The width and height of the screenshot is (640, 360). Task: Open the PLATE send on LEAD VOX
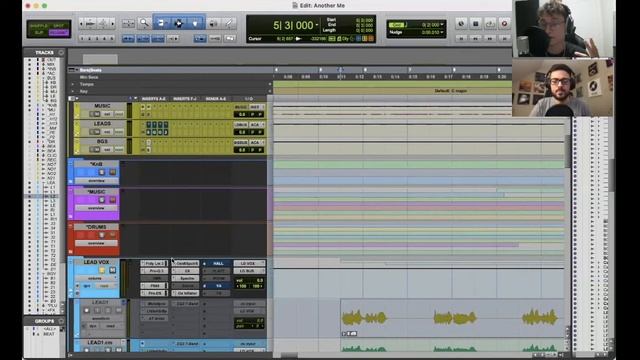point(218,271)
